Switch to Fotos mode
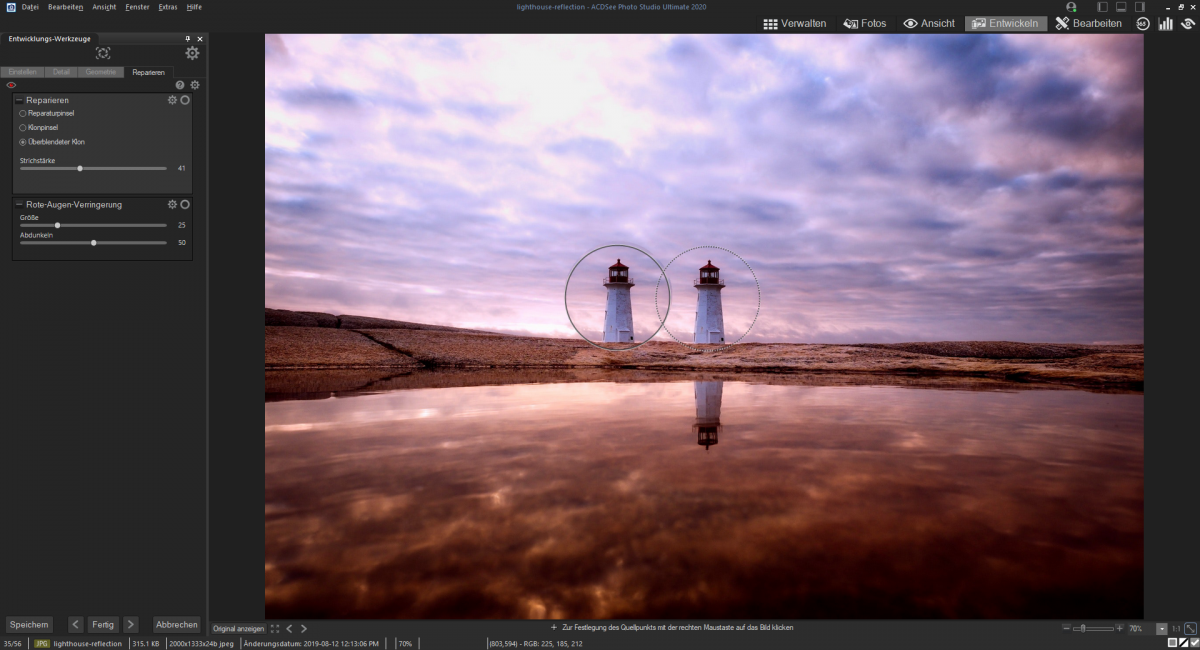The height and width of the screenshot is (650, 1200). click(864, 23)
